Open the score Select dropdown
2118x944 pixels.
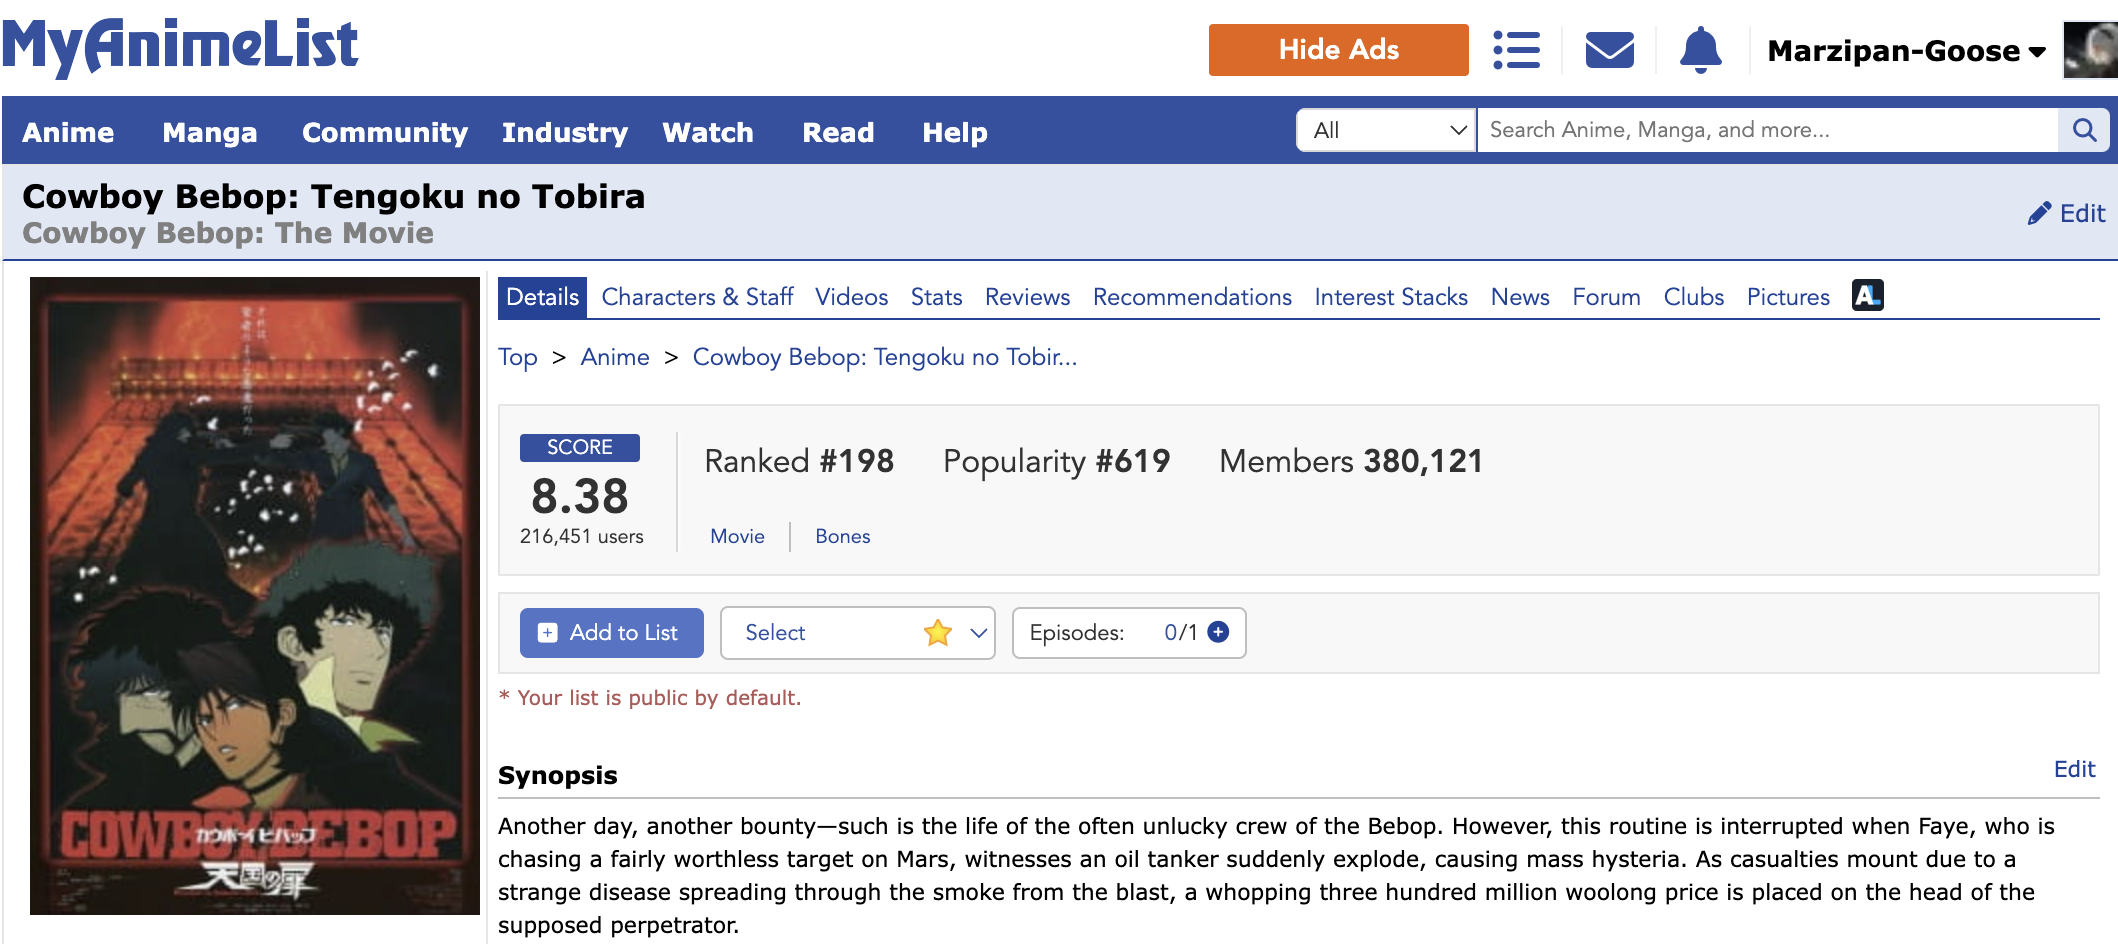click(x=857, y=633)
